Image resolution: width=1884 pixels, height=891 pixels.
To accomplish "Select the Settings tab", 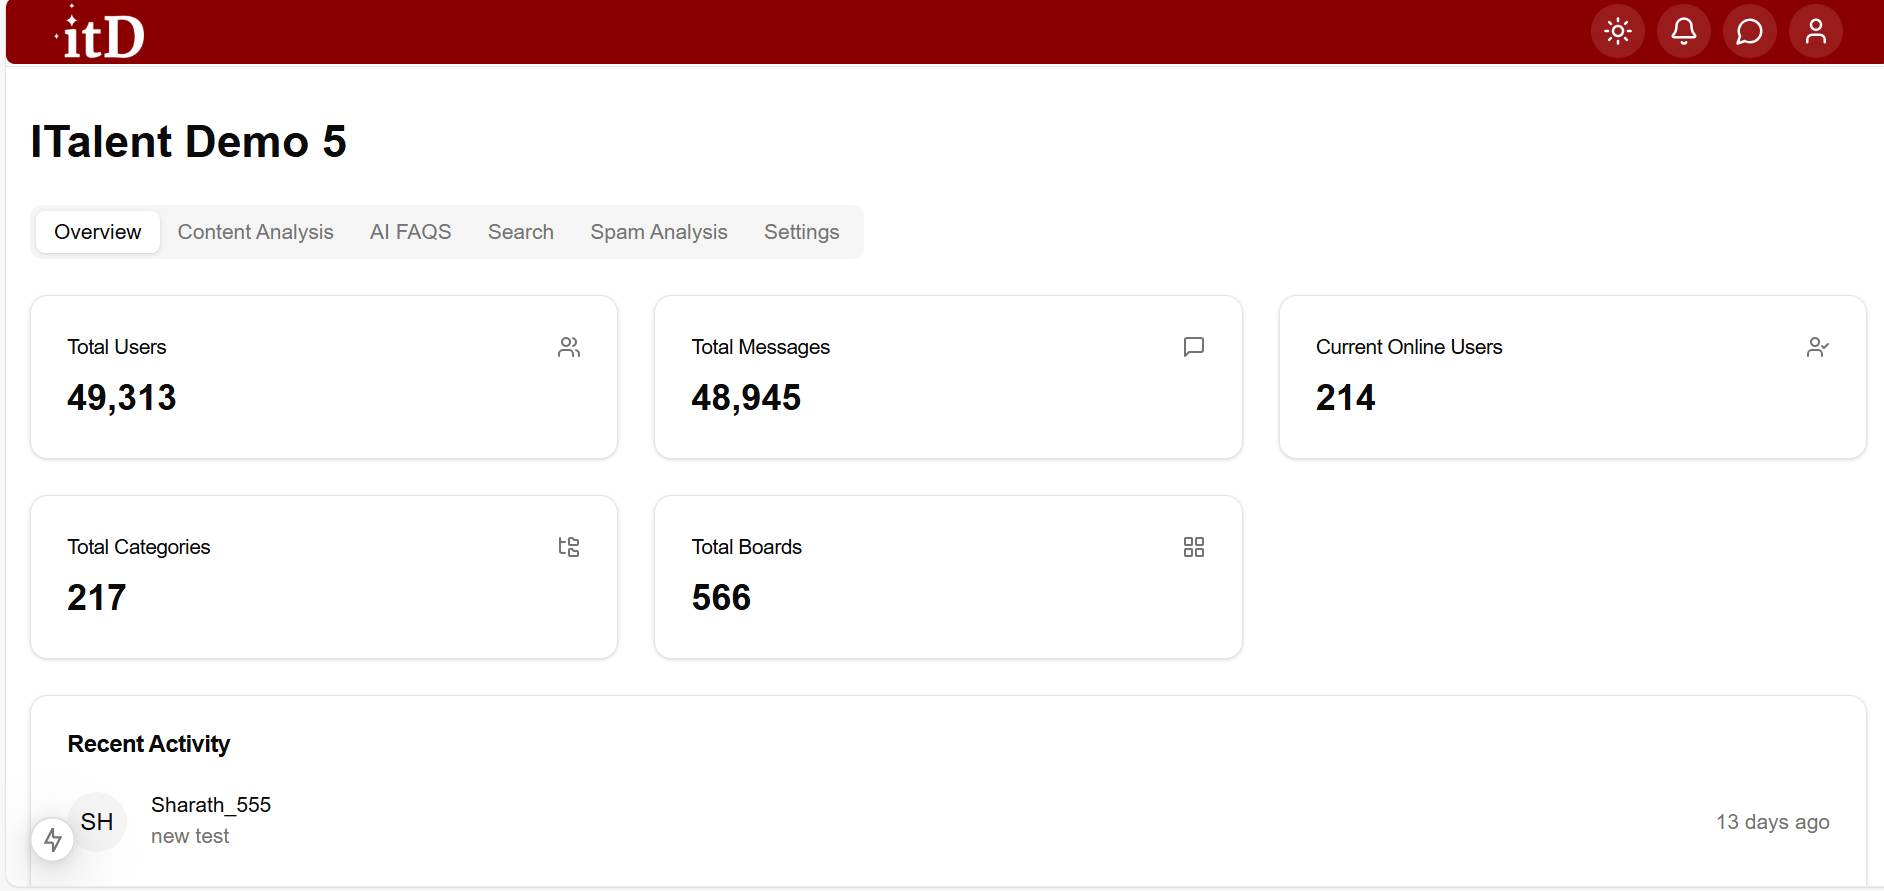I will pyautogui.click(x=801, y=232).
